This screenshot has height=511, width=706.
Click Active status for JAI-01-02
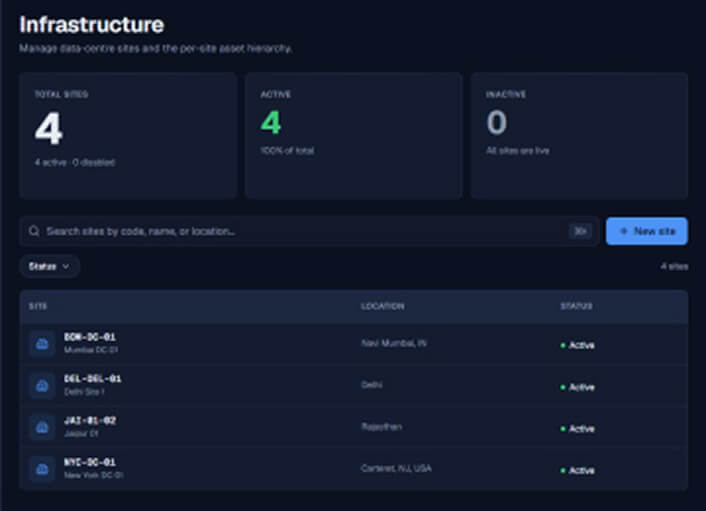click(x=577, y=429)
